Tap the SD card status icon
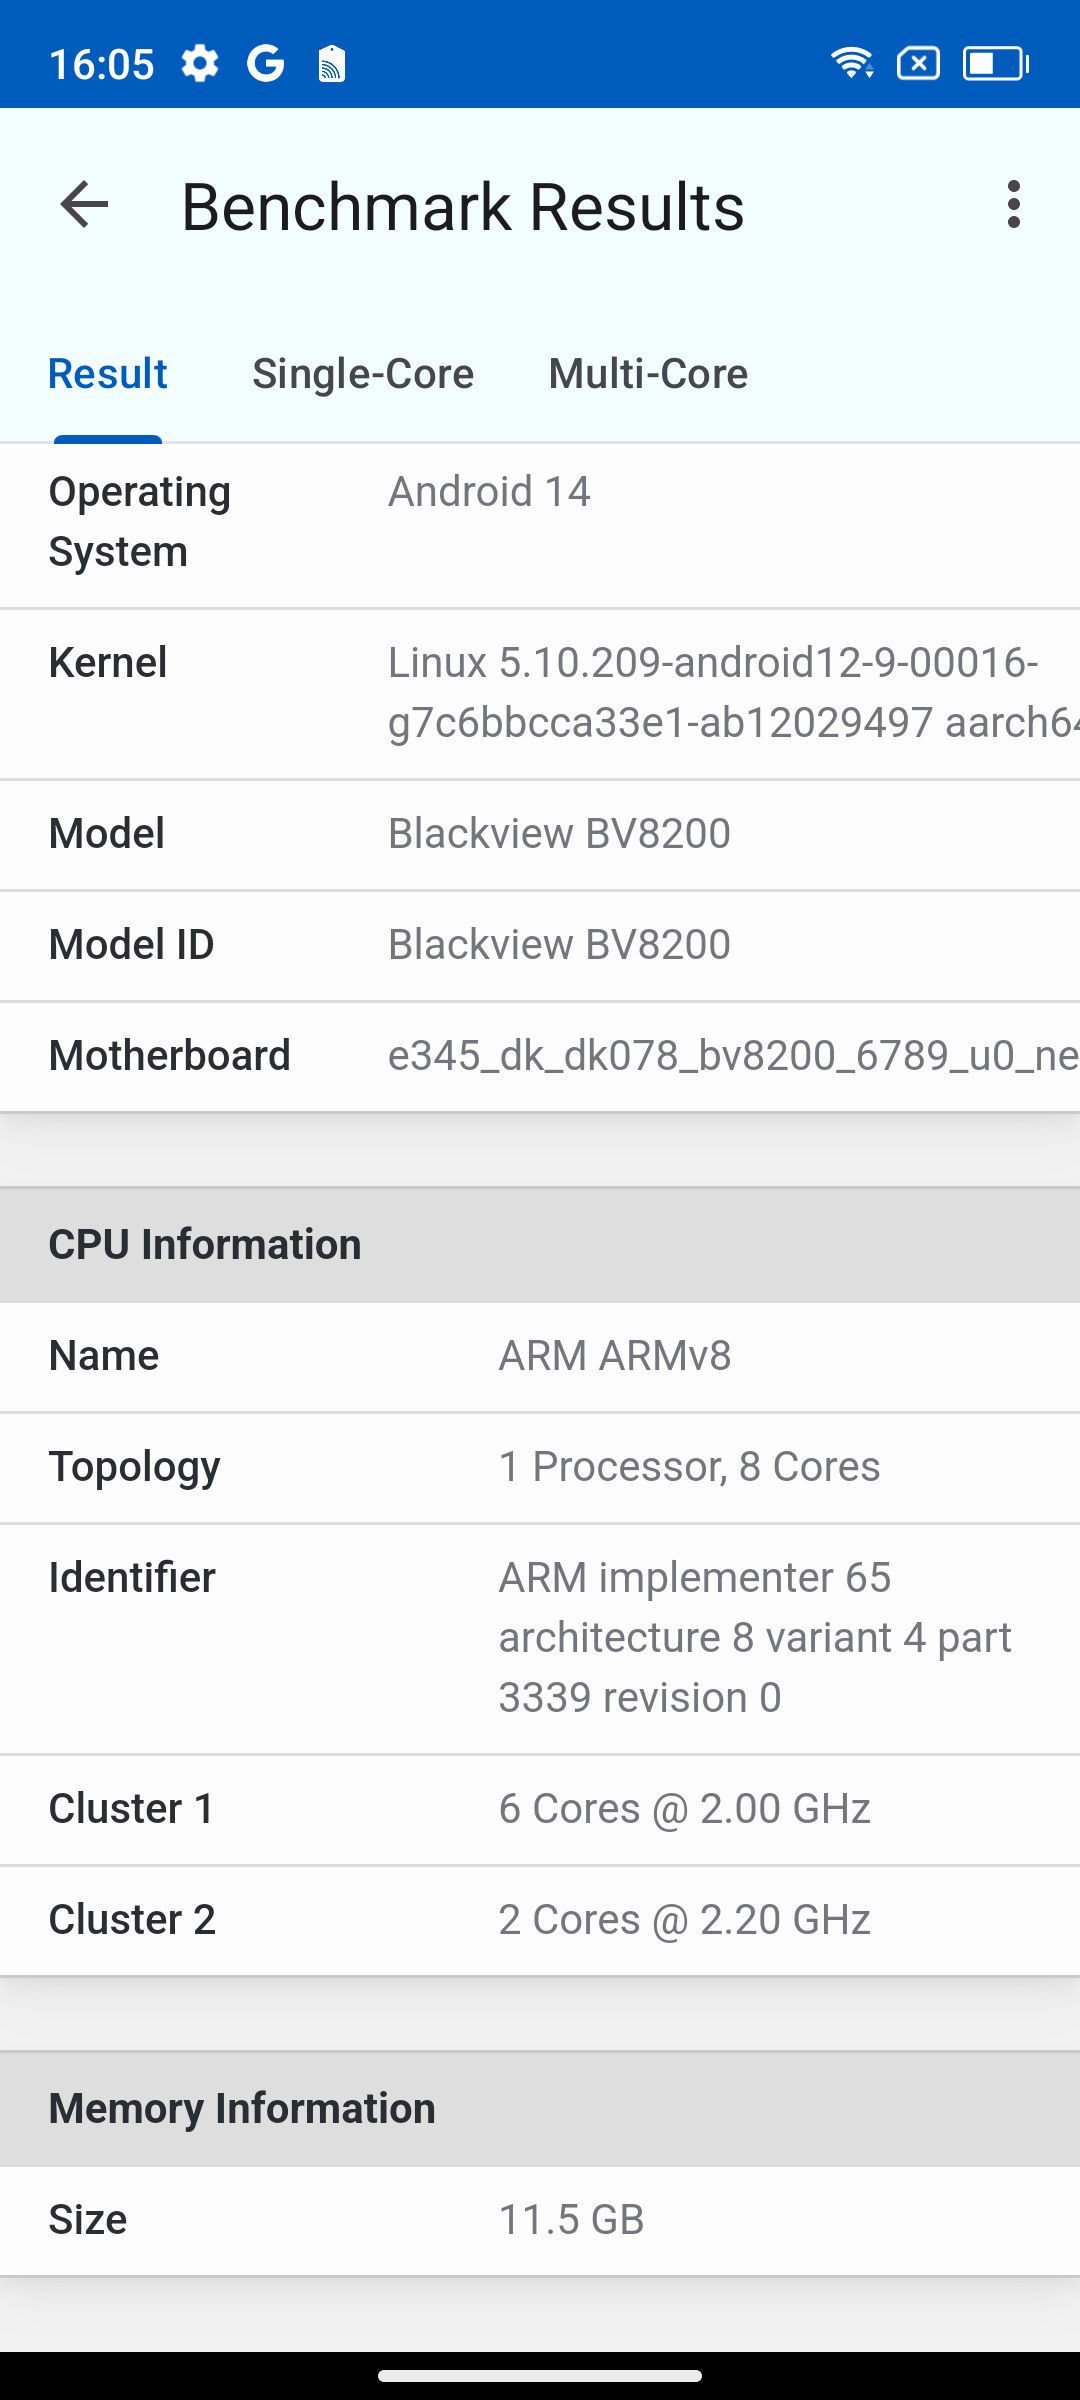This screenshot has height=2400, width=1080. point(332,64)
